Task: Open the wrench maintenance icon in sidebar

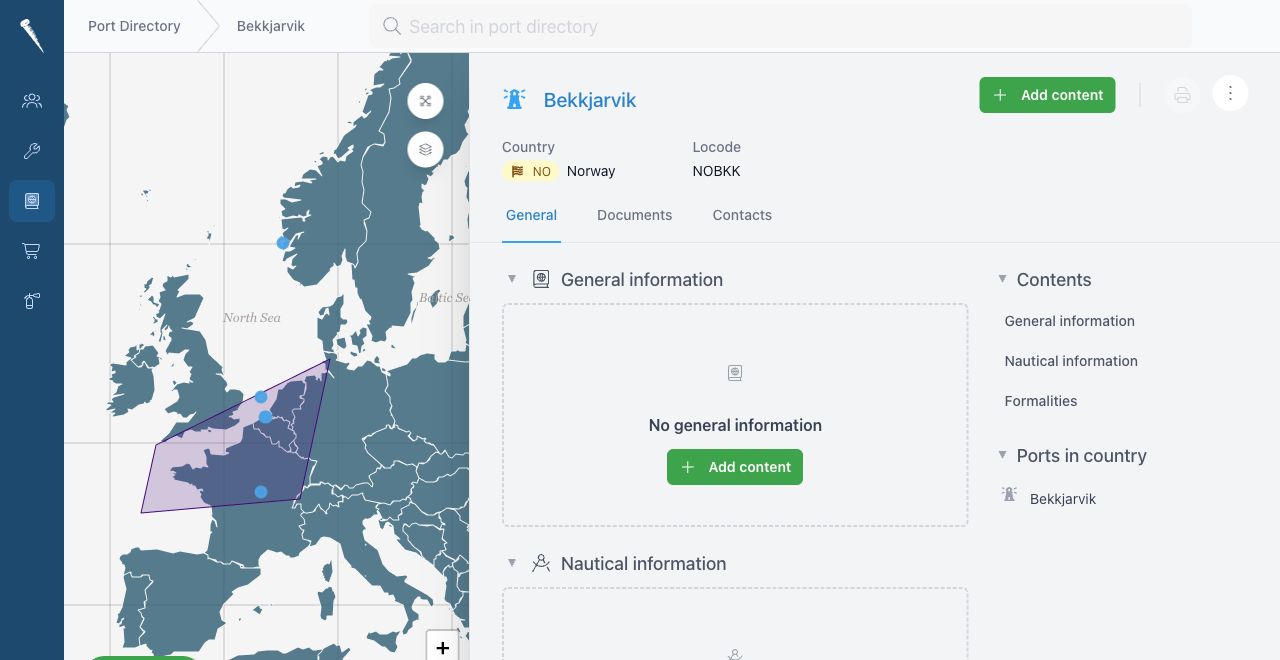Action: click(x=32, y=151)
